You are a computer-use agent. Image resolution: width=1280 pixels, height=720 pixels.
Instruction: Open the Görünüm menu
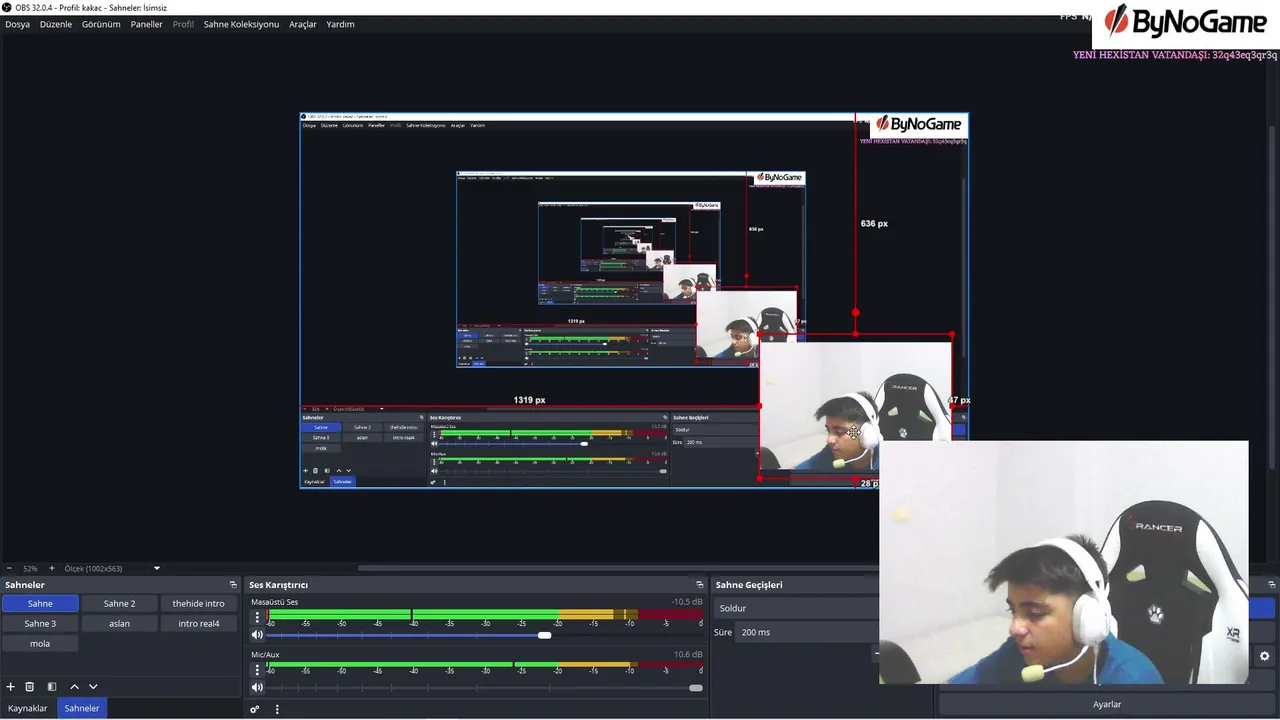tap(101, 24)
